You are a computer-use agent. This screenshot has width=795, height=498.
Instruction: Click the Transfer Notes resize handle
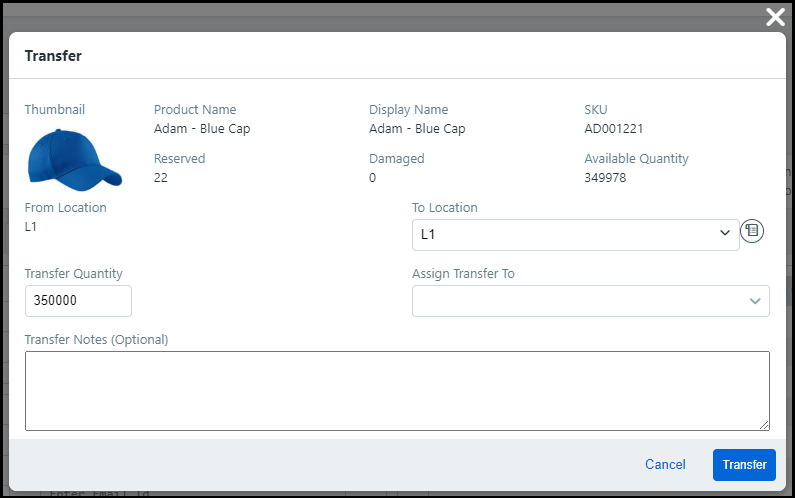pyautogui.click(x=764, y=425)
